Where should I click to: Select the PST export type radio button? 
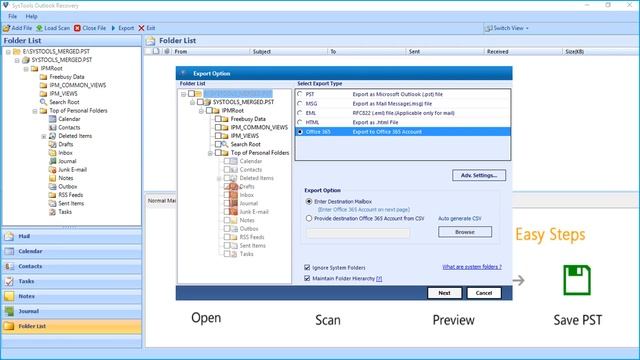(300, 94)
